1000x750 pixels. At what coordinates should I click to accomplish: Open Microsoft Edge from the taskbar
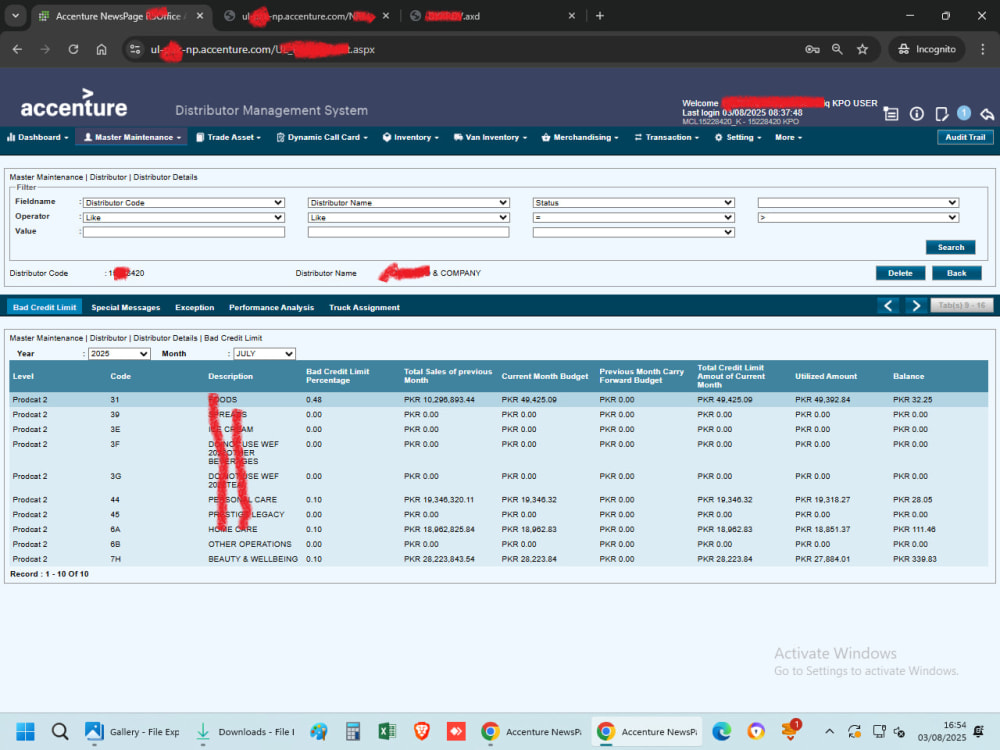click(721, 732)
